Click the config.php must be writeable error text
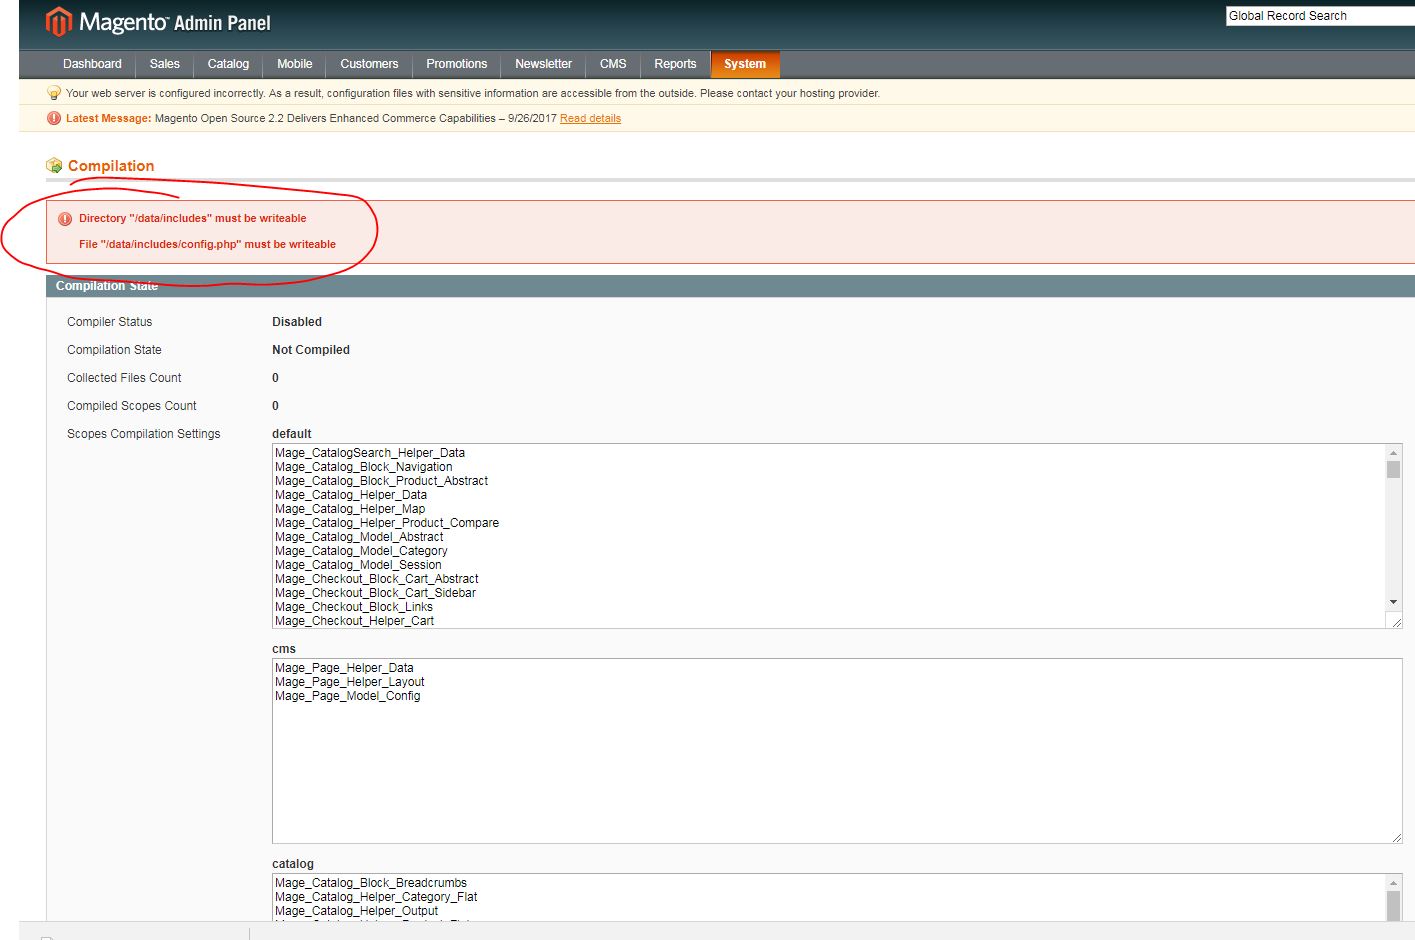 pyautogui.click(x=208, y=244)
